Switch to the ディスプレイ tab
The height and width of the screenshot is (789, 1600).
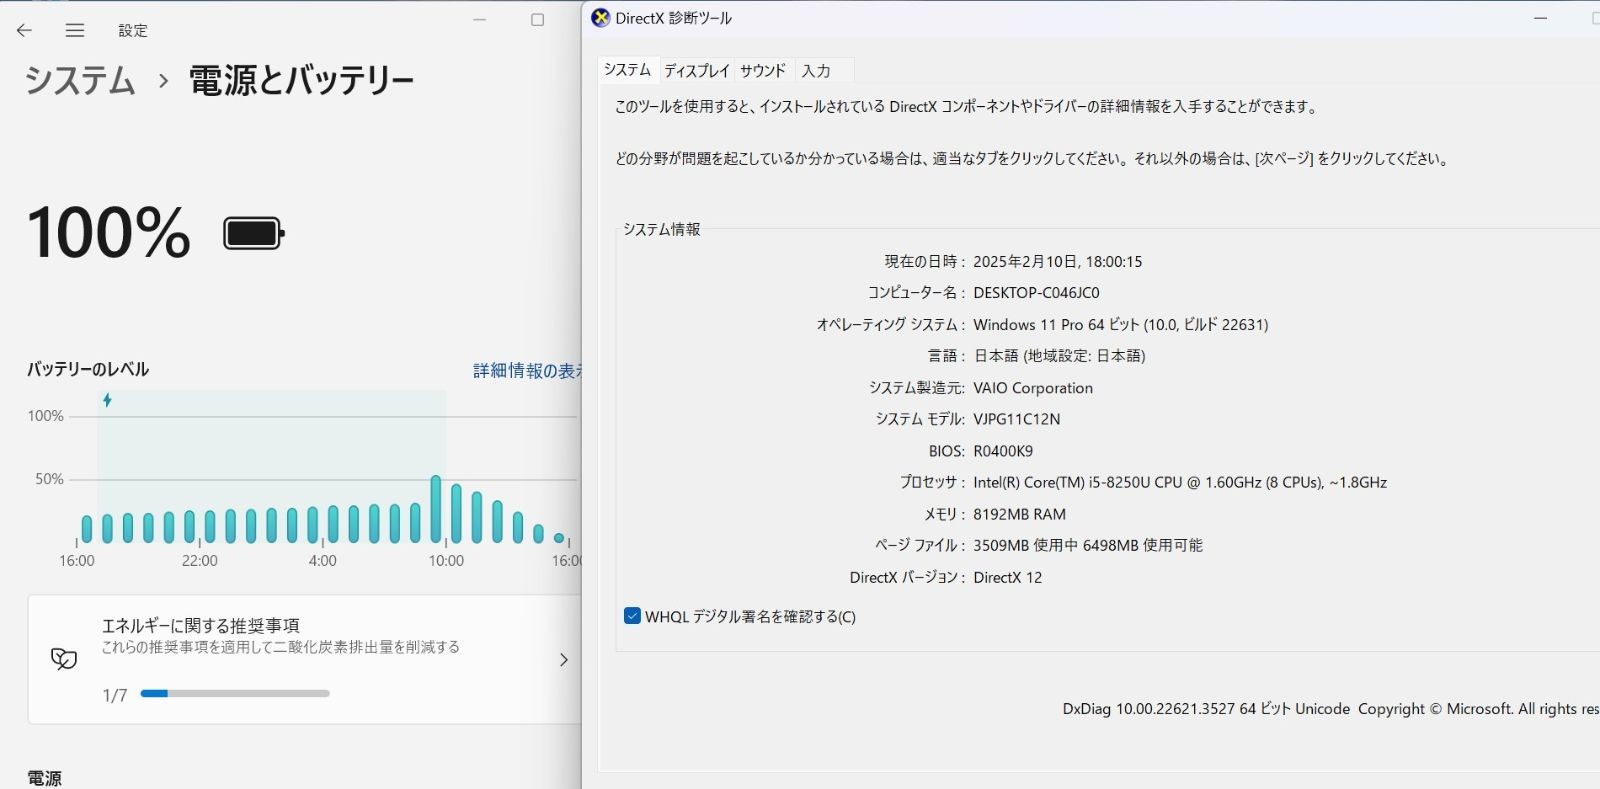[697, 70]
